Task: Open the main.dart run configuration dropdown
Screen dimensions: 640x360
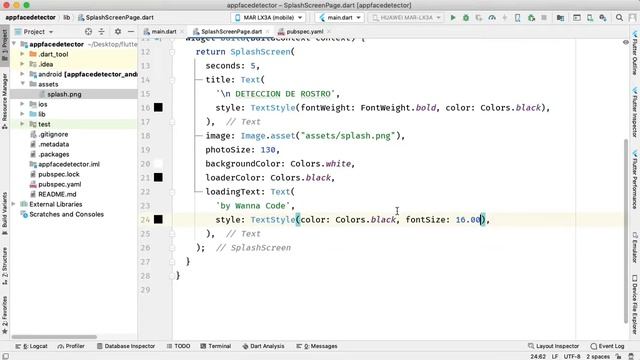Action: tap(340, 18)
